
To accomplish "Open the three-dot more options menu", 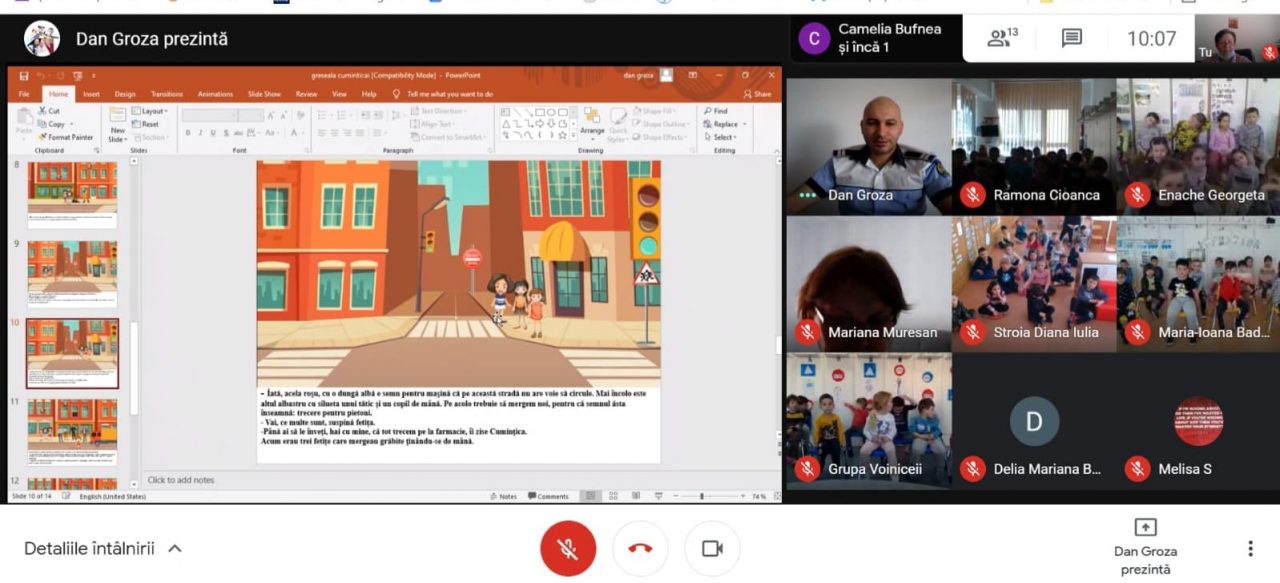I will click(x=1250, y=548).
